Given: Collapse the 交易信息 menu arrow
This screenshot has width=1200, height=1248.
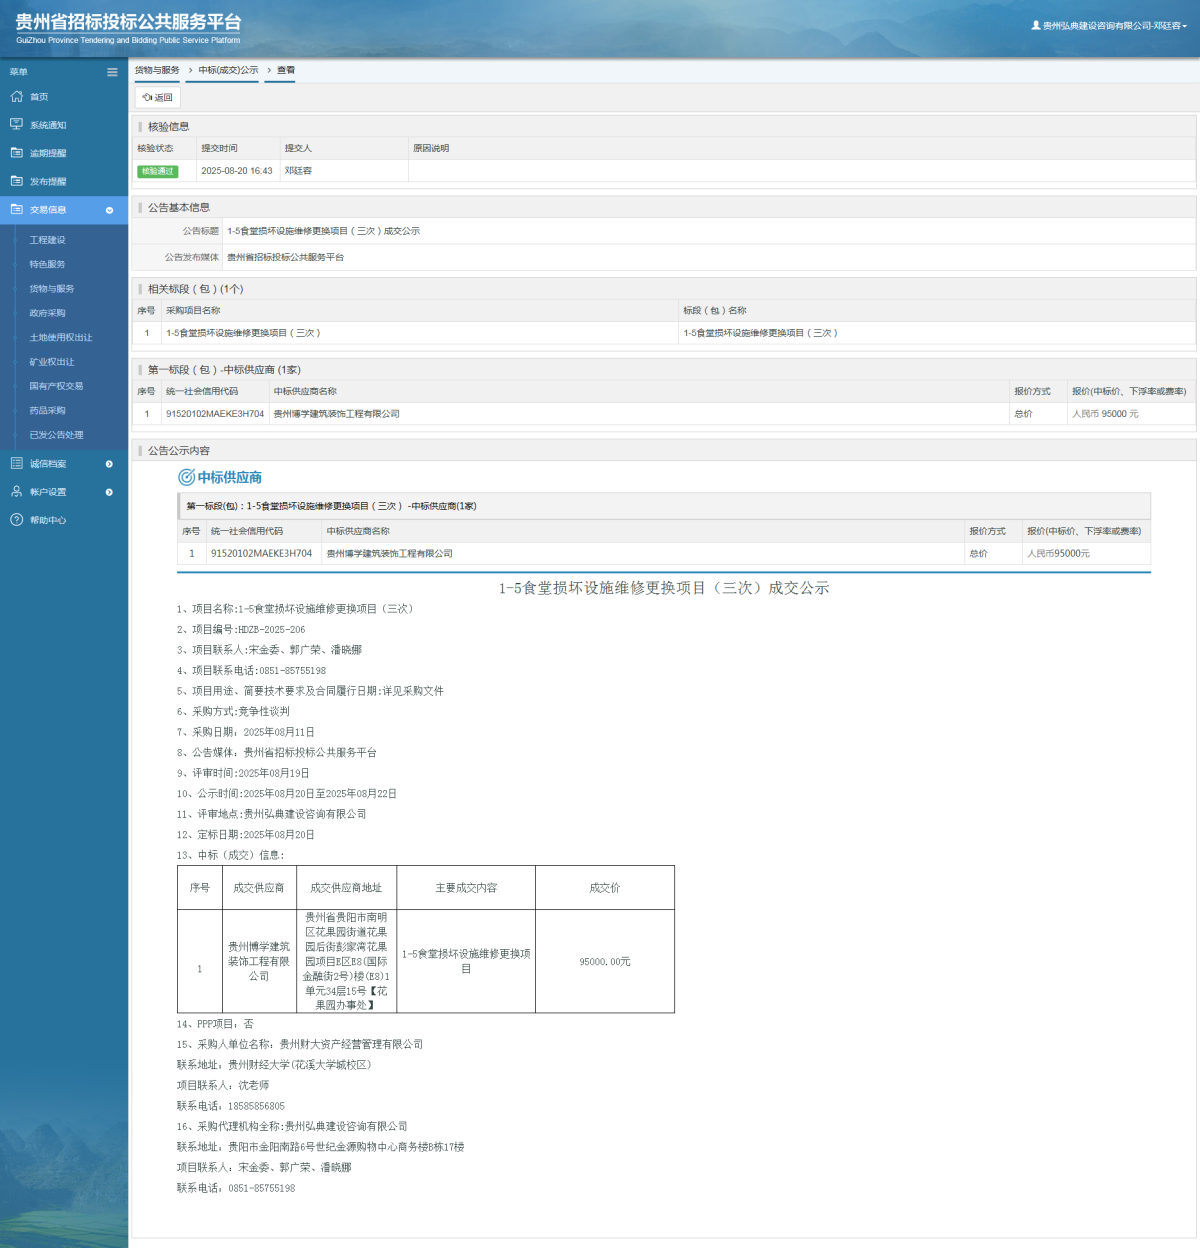Looking at the screenshot, I should [x=109, y=210].
